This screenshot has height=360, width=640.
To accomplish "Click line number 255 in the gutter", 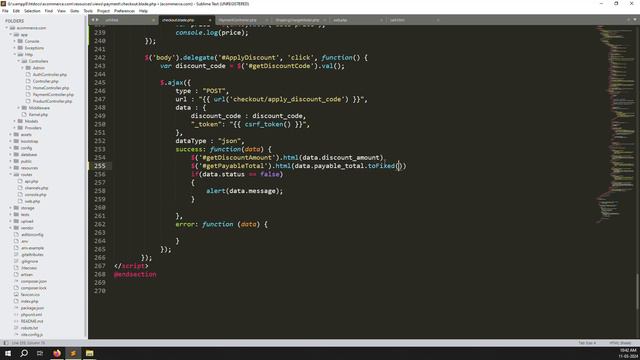I will point(100,166).
